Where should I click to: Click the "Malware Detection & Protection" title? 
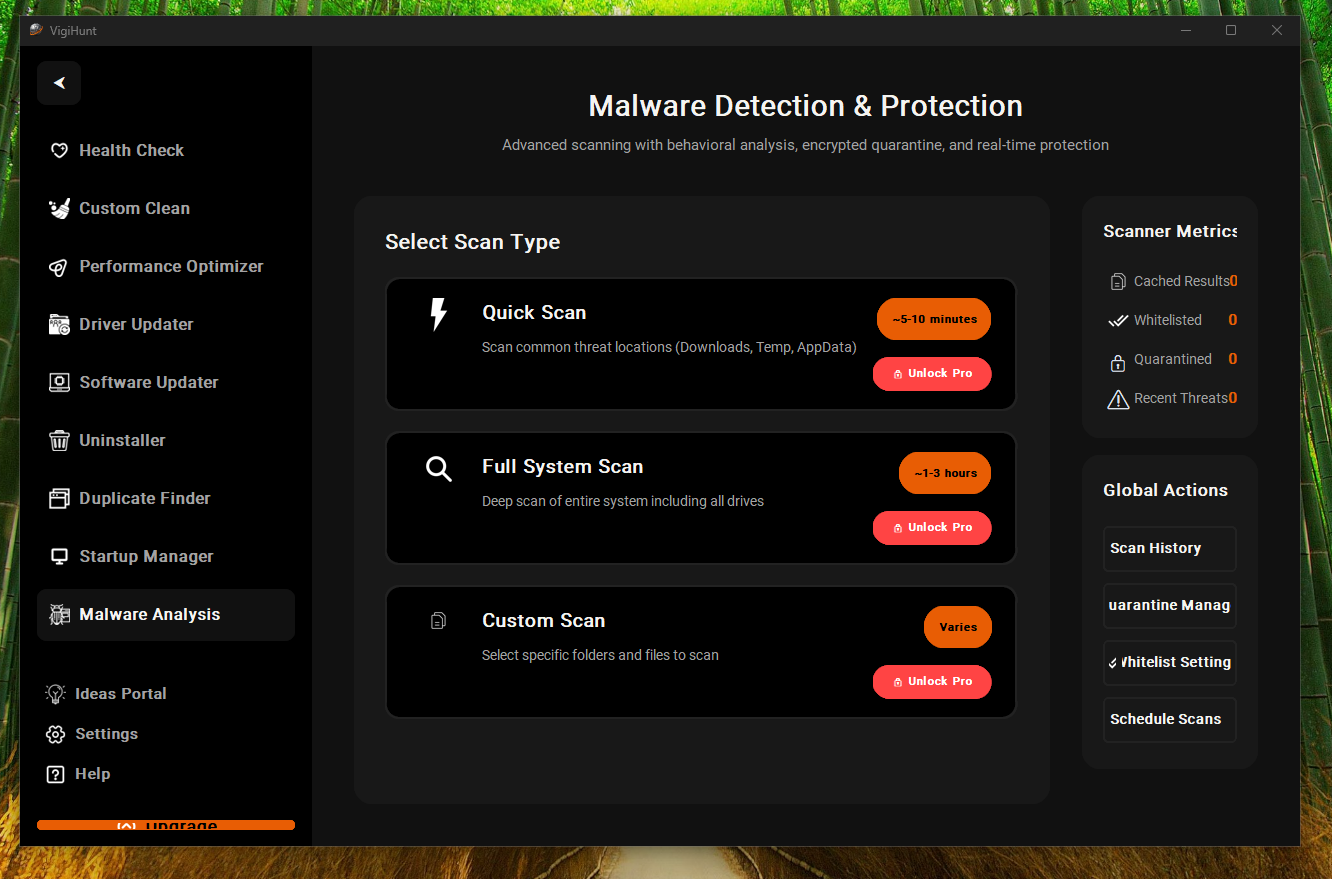[x=805, y=106]
